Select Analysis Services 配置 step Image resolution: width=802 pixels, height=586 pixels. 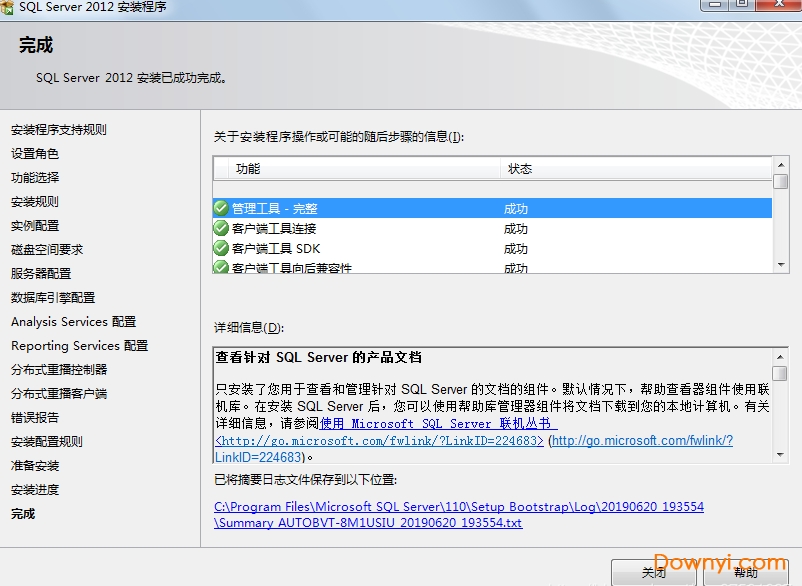[73, 322]
